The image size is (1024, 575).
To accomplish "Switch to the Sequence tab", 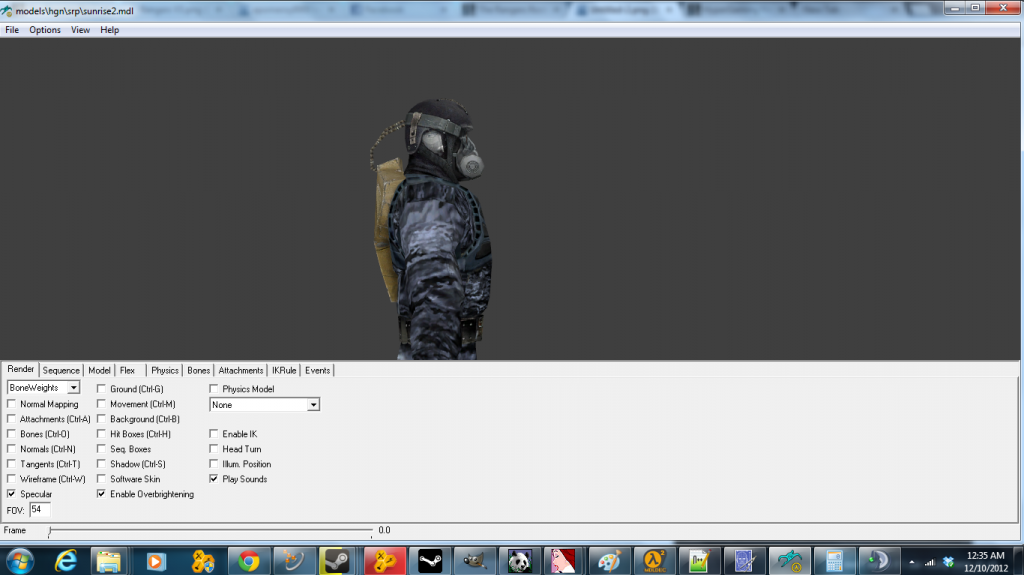I will [x=61, y=370].
